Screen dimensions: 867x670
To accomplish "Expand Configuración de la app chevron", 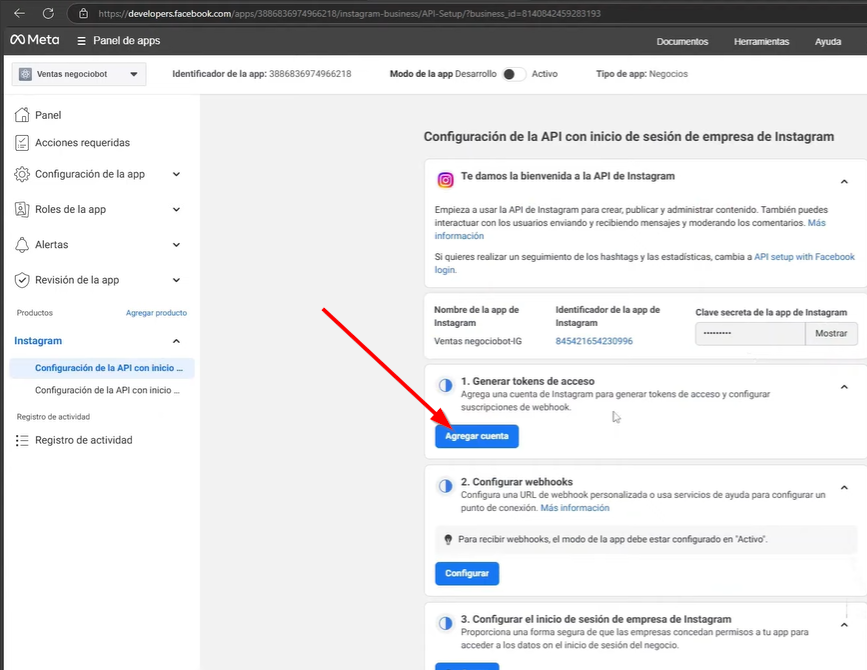I will (176, 174).
